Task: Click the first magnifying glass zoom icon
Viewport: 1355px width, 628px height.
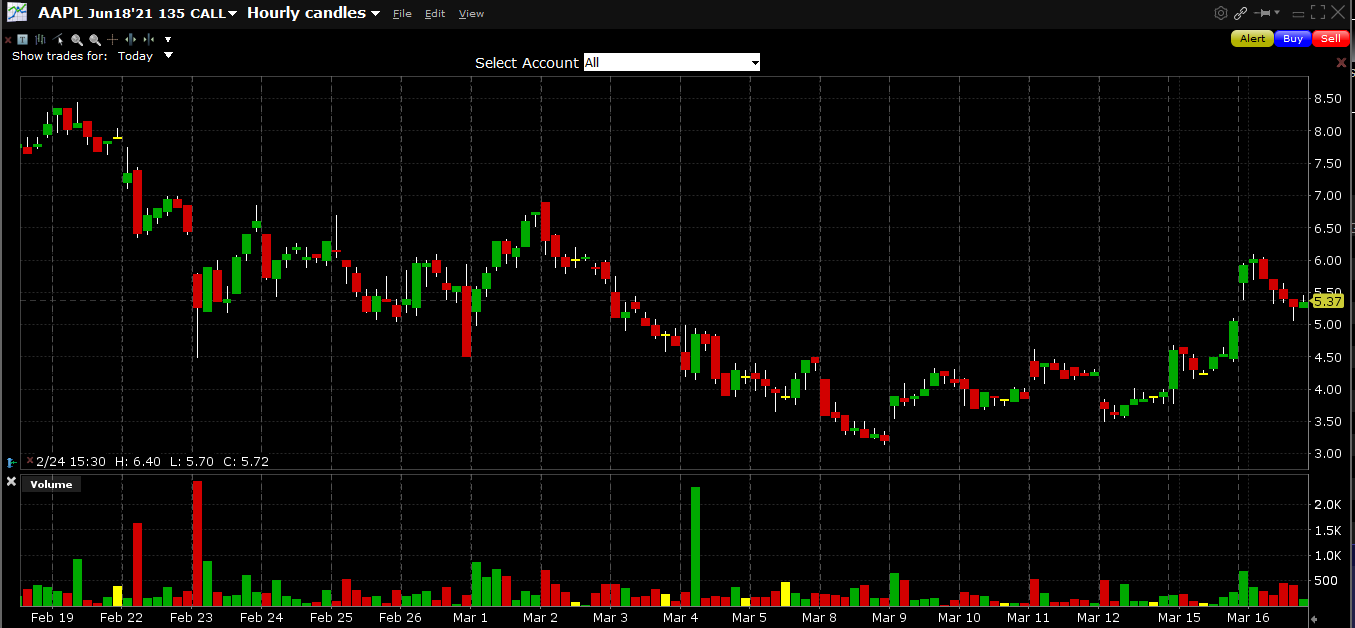Action: [x=77, y=39]
